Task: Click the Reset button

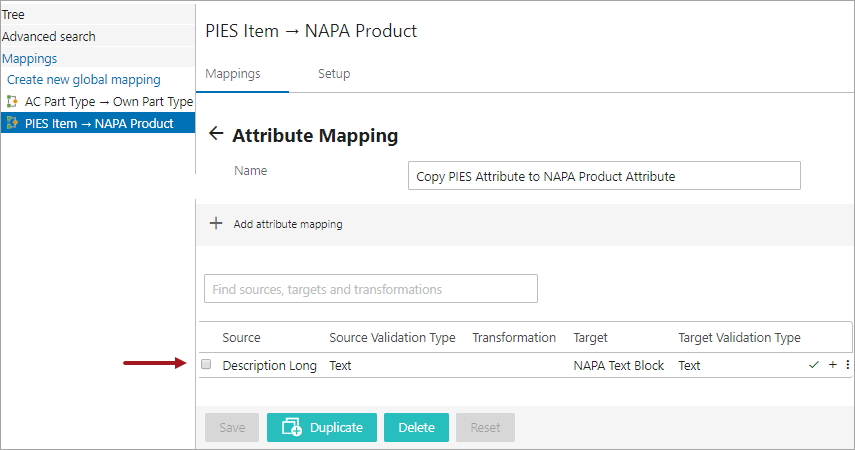Action: point(485,427)
